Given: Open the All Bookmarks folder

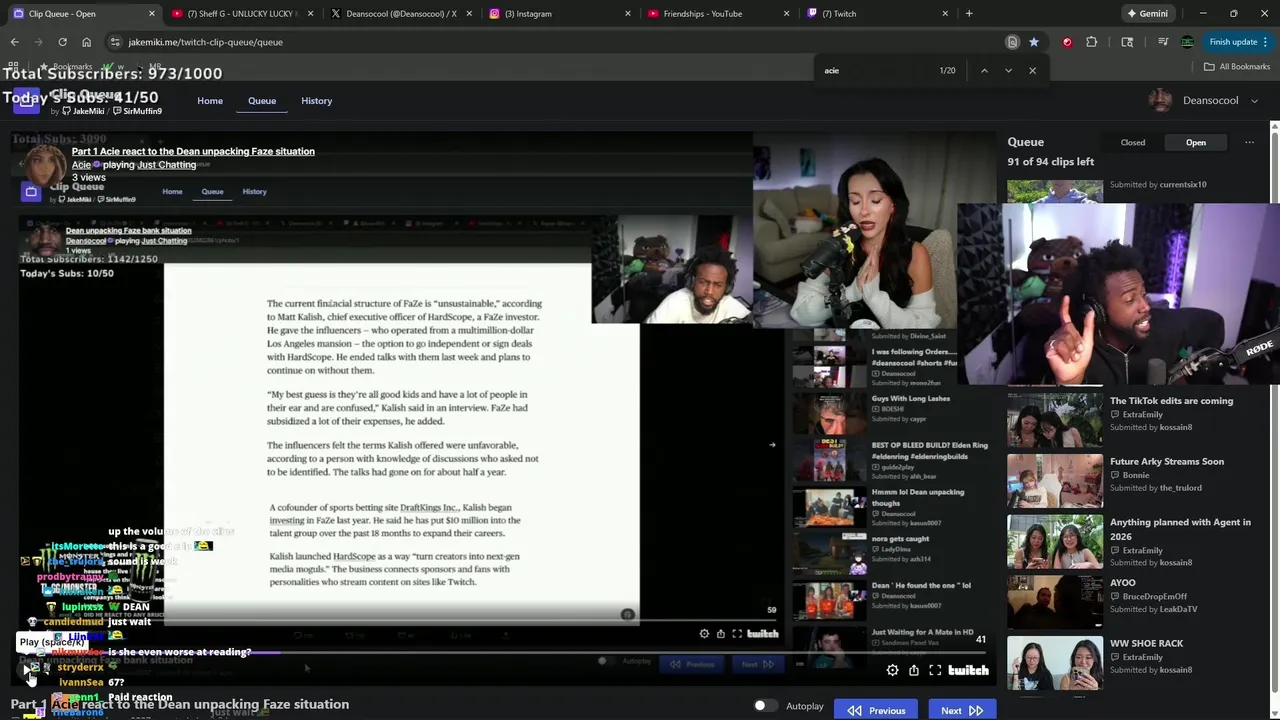Looking at the screenshot, I should (1237, 67).
